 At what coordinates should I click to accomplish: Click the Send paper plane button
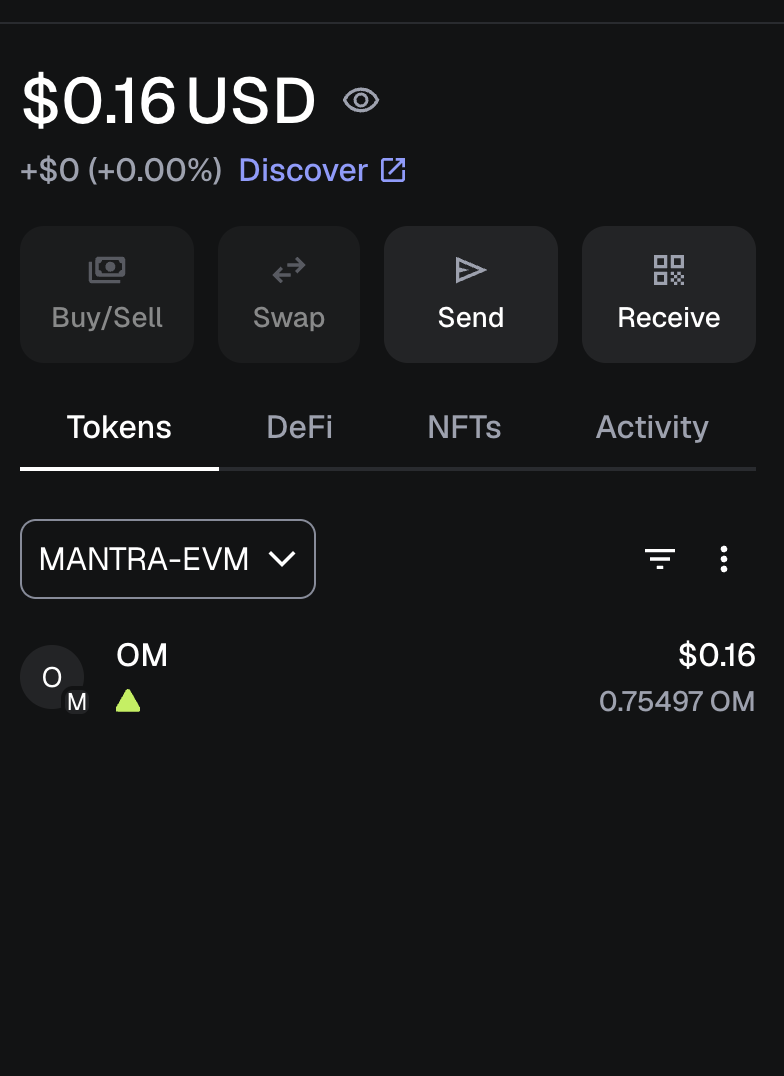(471, 294)
